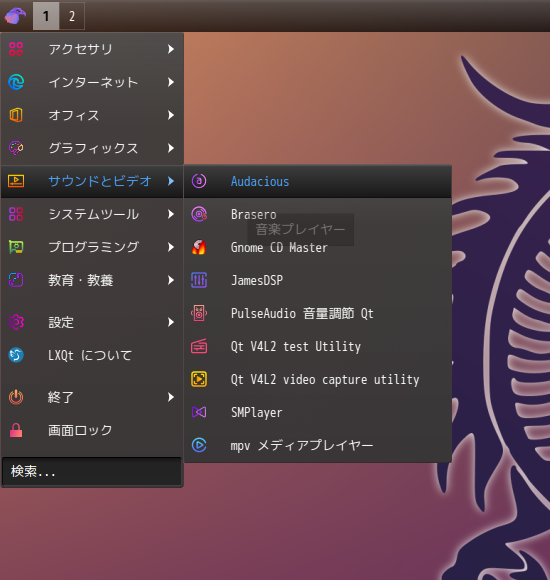Expand the アクセサリ submenu arrow
Image resolution: width=550 pixels, height=580 pixels.
(x=171, y=49)
